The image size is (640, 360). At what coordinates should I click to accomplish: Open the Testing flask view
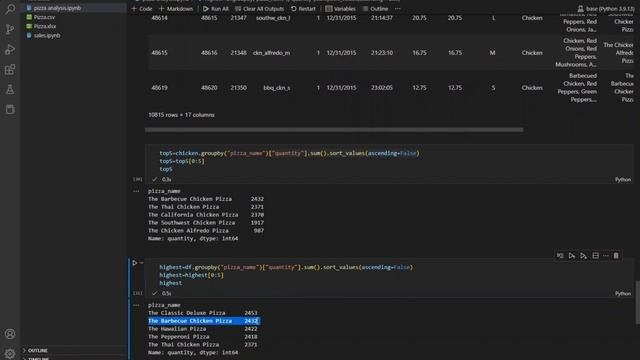click(x=10, y=89)
